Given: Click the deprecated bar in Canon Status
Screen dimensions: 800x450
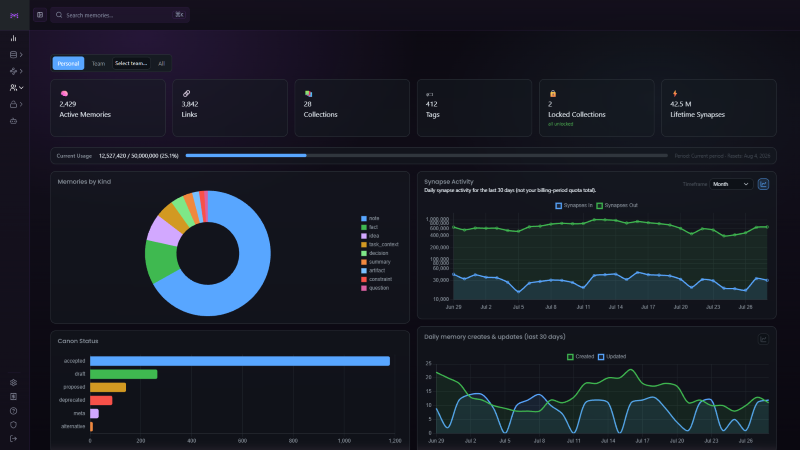Looking at the screenshot, I should point(101,401).
